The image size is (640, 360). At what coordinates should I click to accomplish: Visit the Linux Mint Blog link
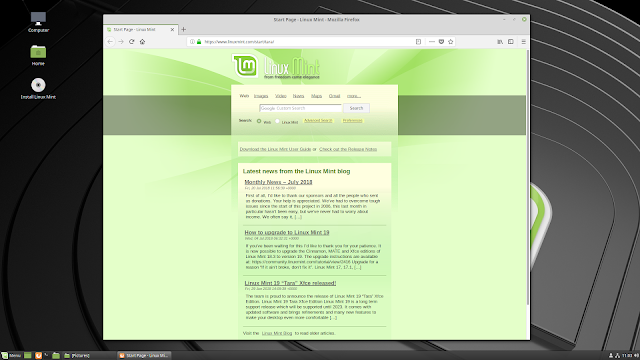pyautogui.click(x=277, y=333)
